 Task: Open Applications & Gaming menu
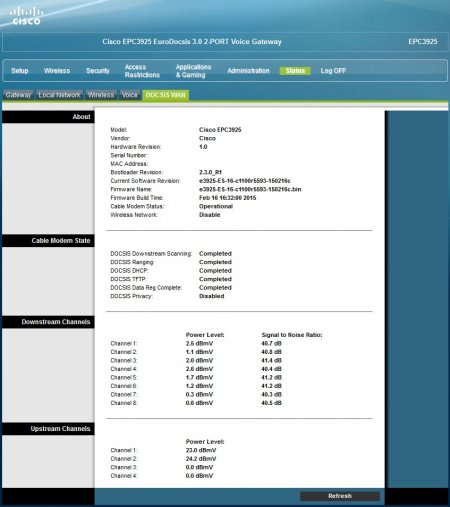[x=193, y=71]
